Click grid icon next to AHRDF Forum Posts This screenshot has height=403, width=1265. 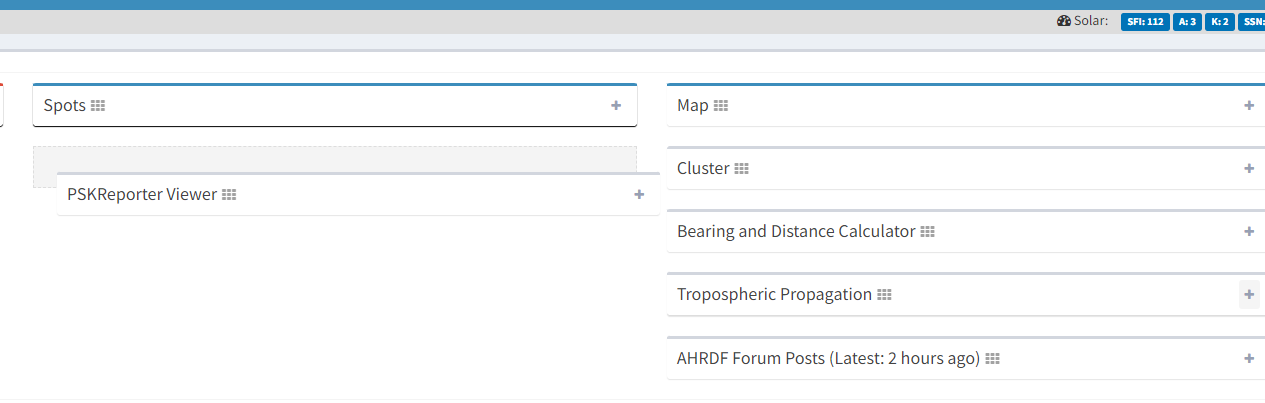(x=992, y=358)
